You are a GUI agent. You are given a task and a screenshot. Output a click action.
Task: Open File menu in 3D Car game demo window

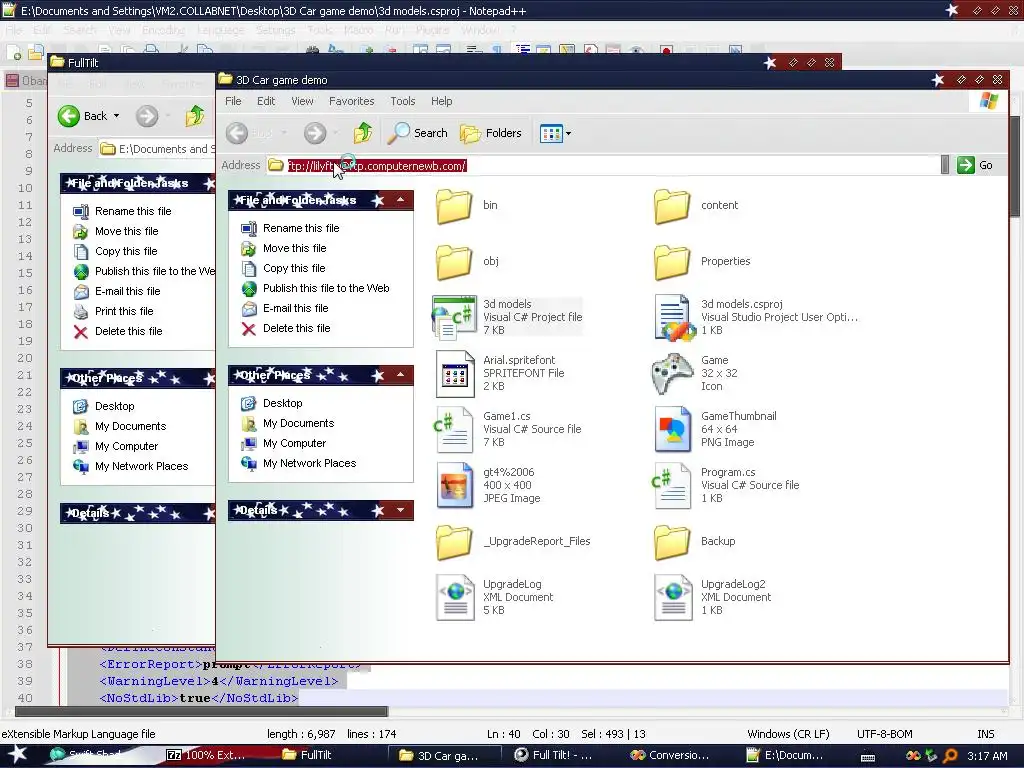click(x=233, y=101)
